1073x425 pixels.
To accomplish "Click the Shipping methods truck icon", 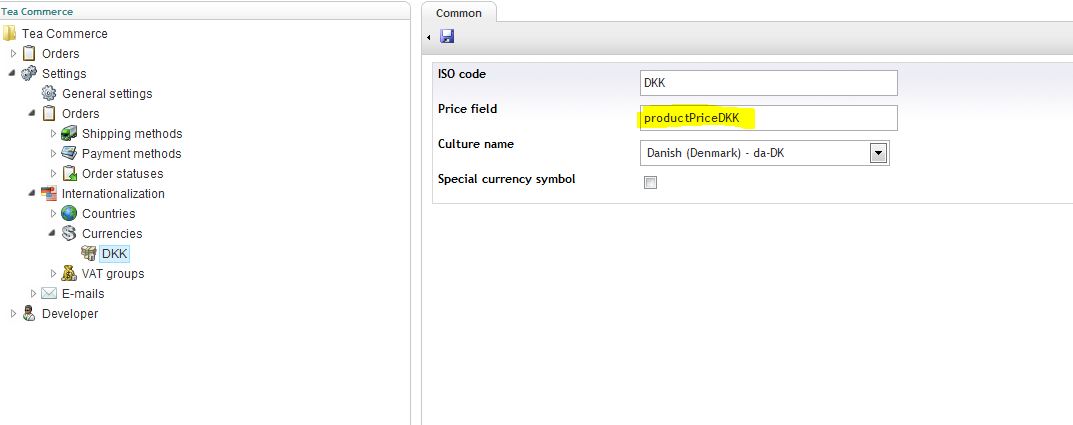I will pos(69,133).
